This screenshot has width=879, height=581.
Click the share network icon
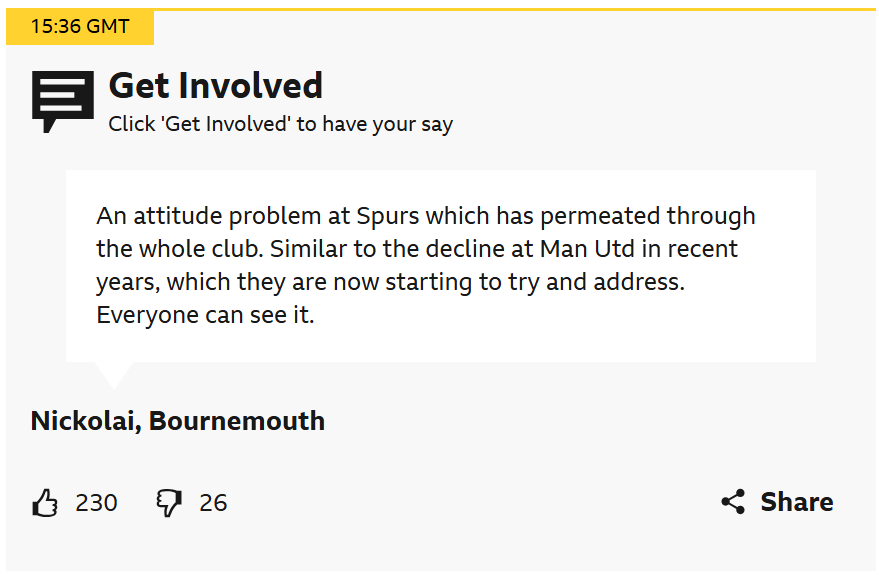[733, 502]
